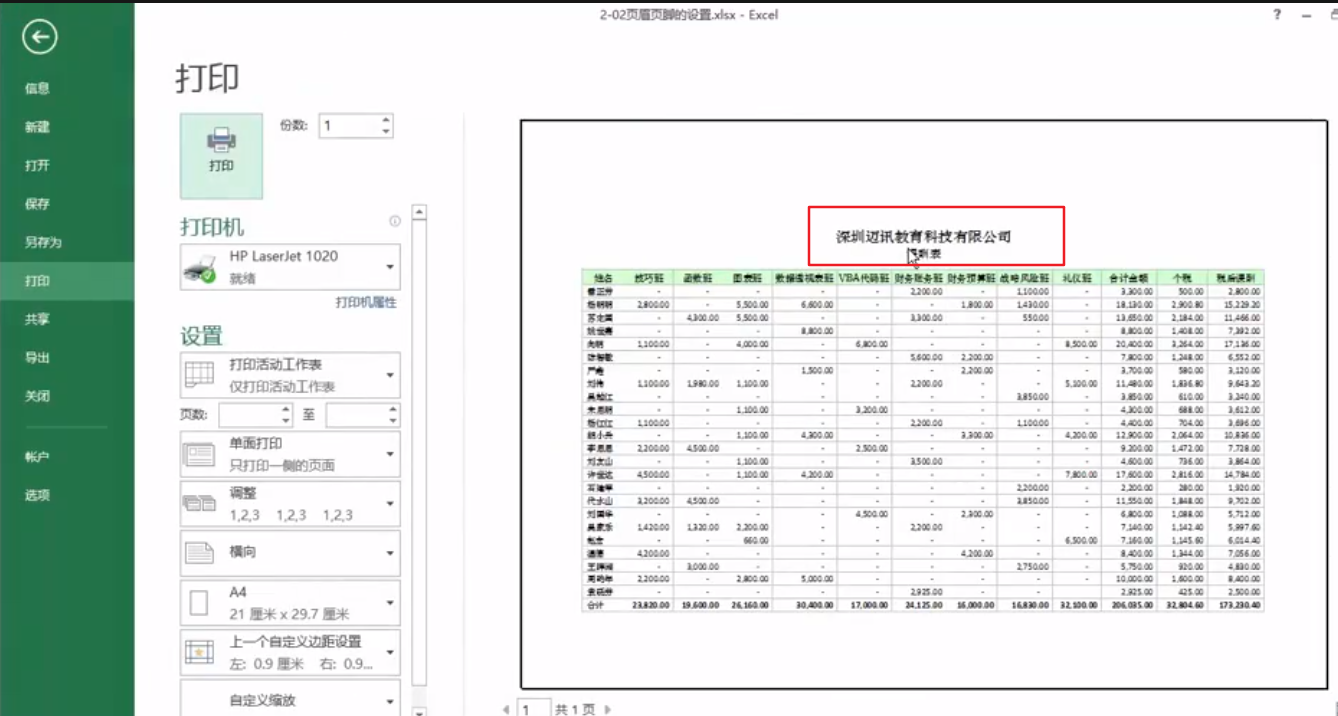Increase copies with the 份数 up arrow
The width and height of the screenshot is (1338, 716).
[x=386, y=120]
